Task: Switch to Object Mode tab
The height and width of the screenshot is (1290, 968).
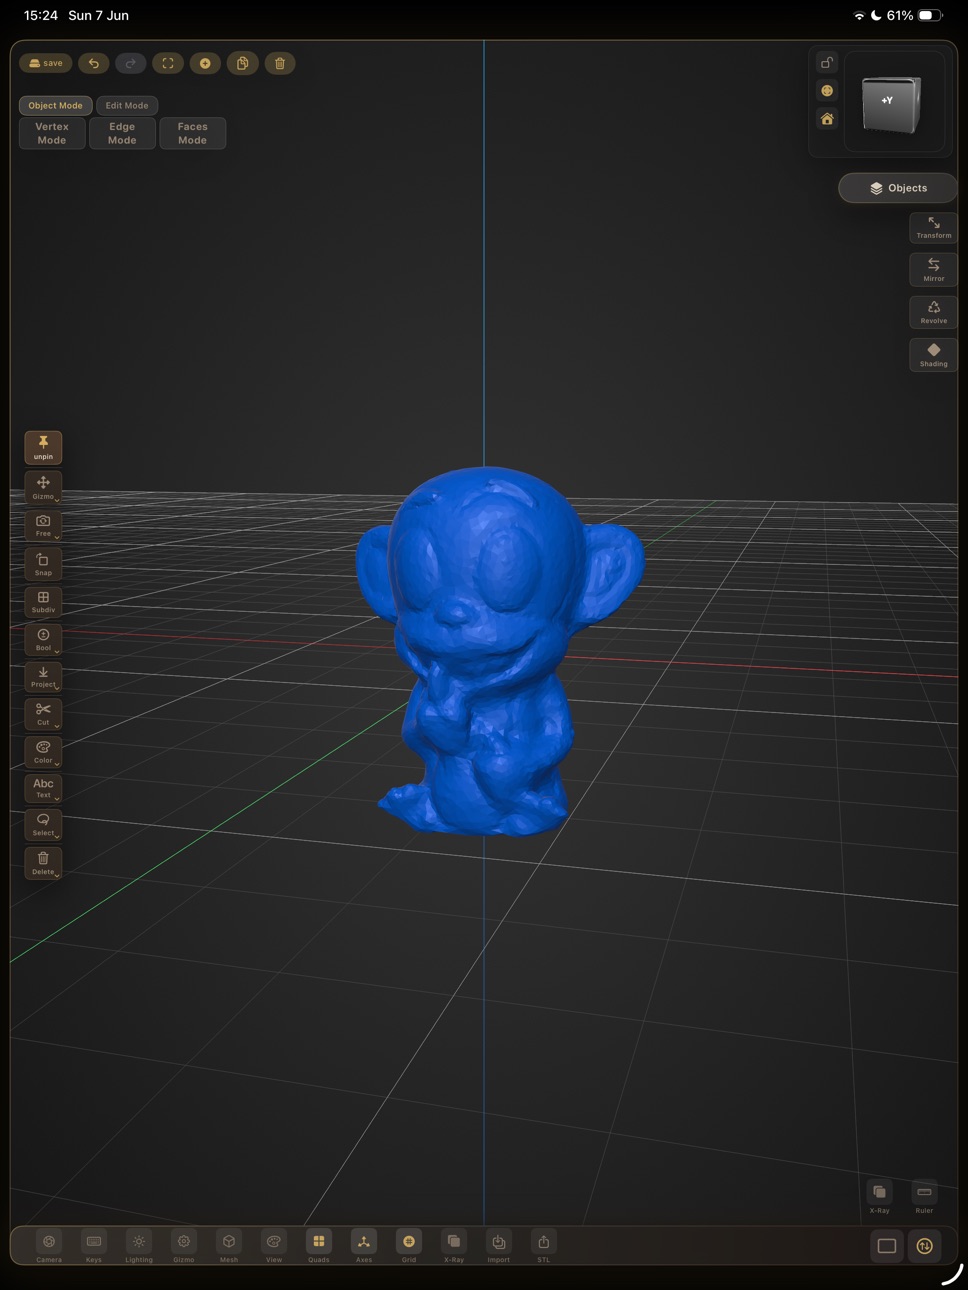Action: (55, 105)
